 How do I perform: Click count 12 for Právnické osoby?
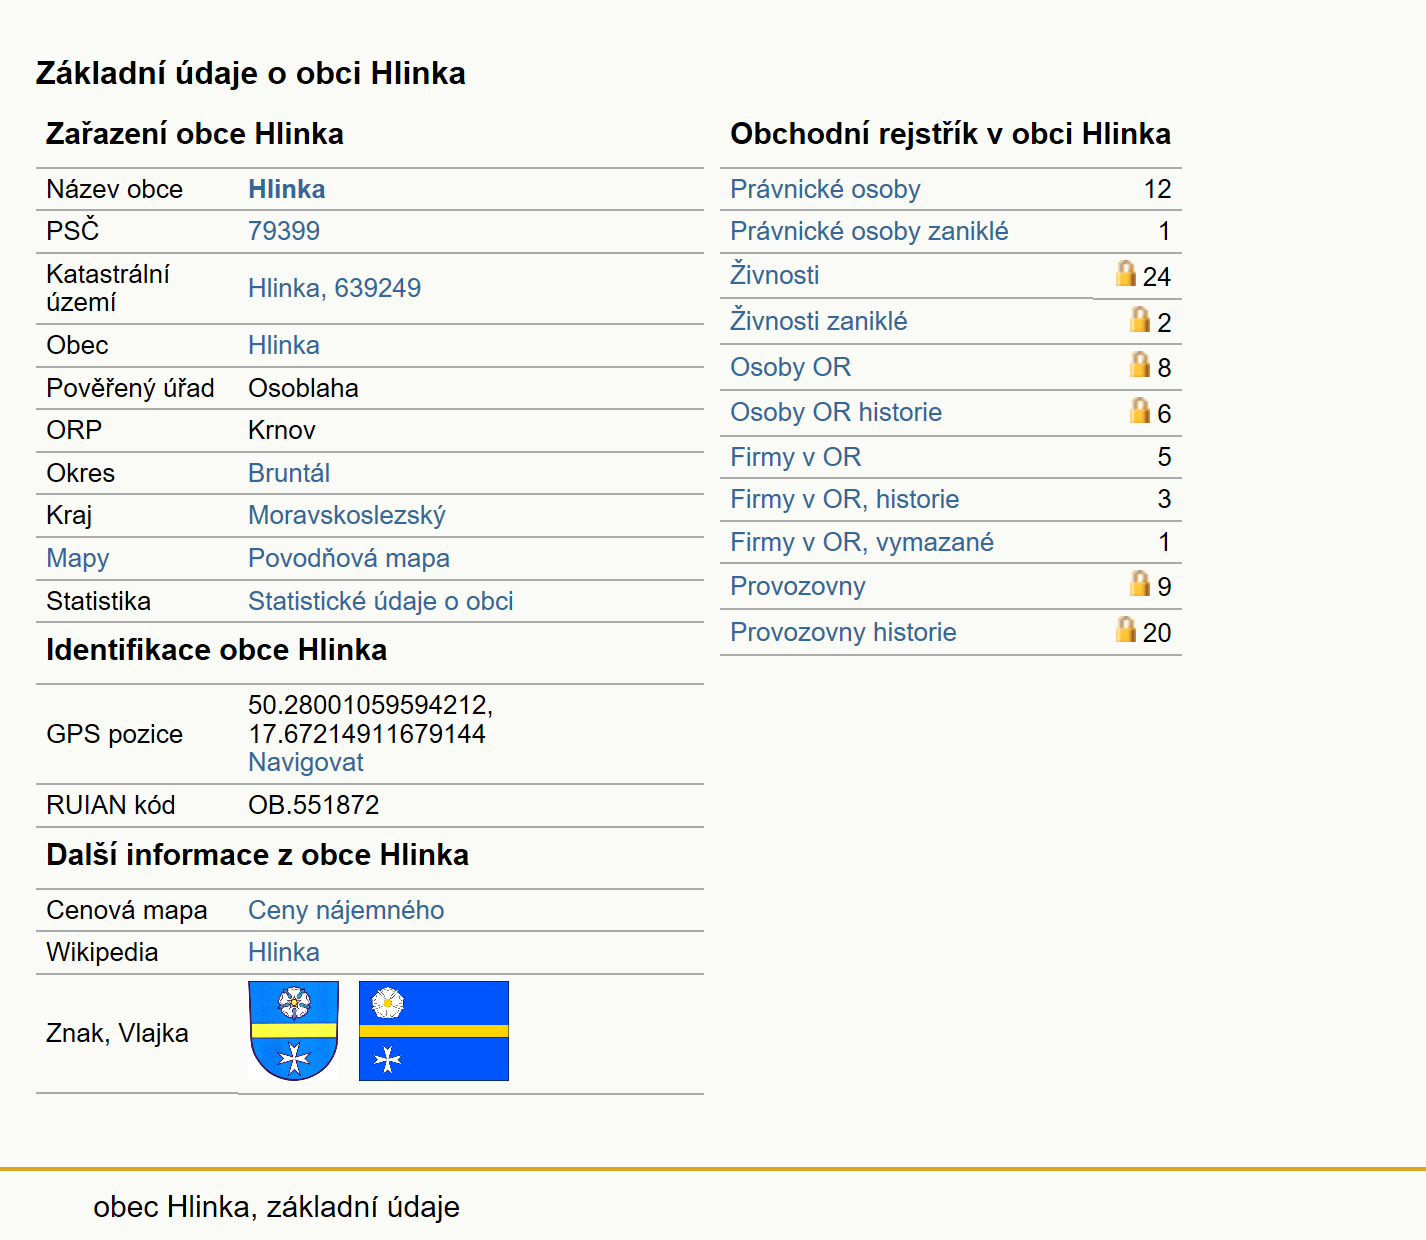[x=1158, y=189]
